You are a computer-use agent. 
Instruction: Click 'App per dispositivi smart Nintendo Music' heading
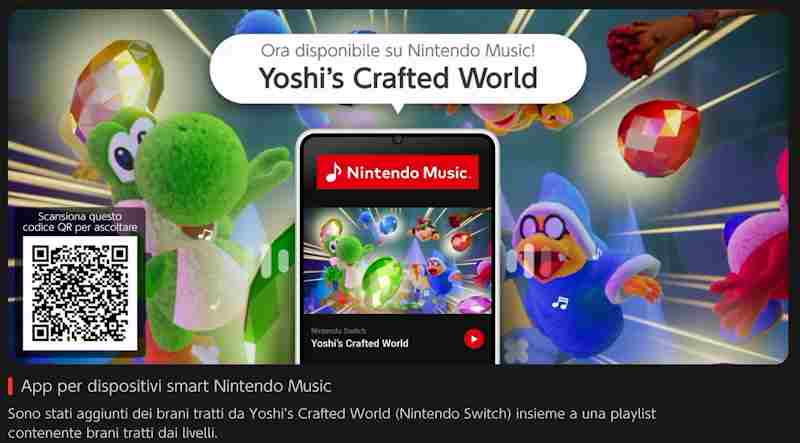coord(177,386)
